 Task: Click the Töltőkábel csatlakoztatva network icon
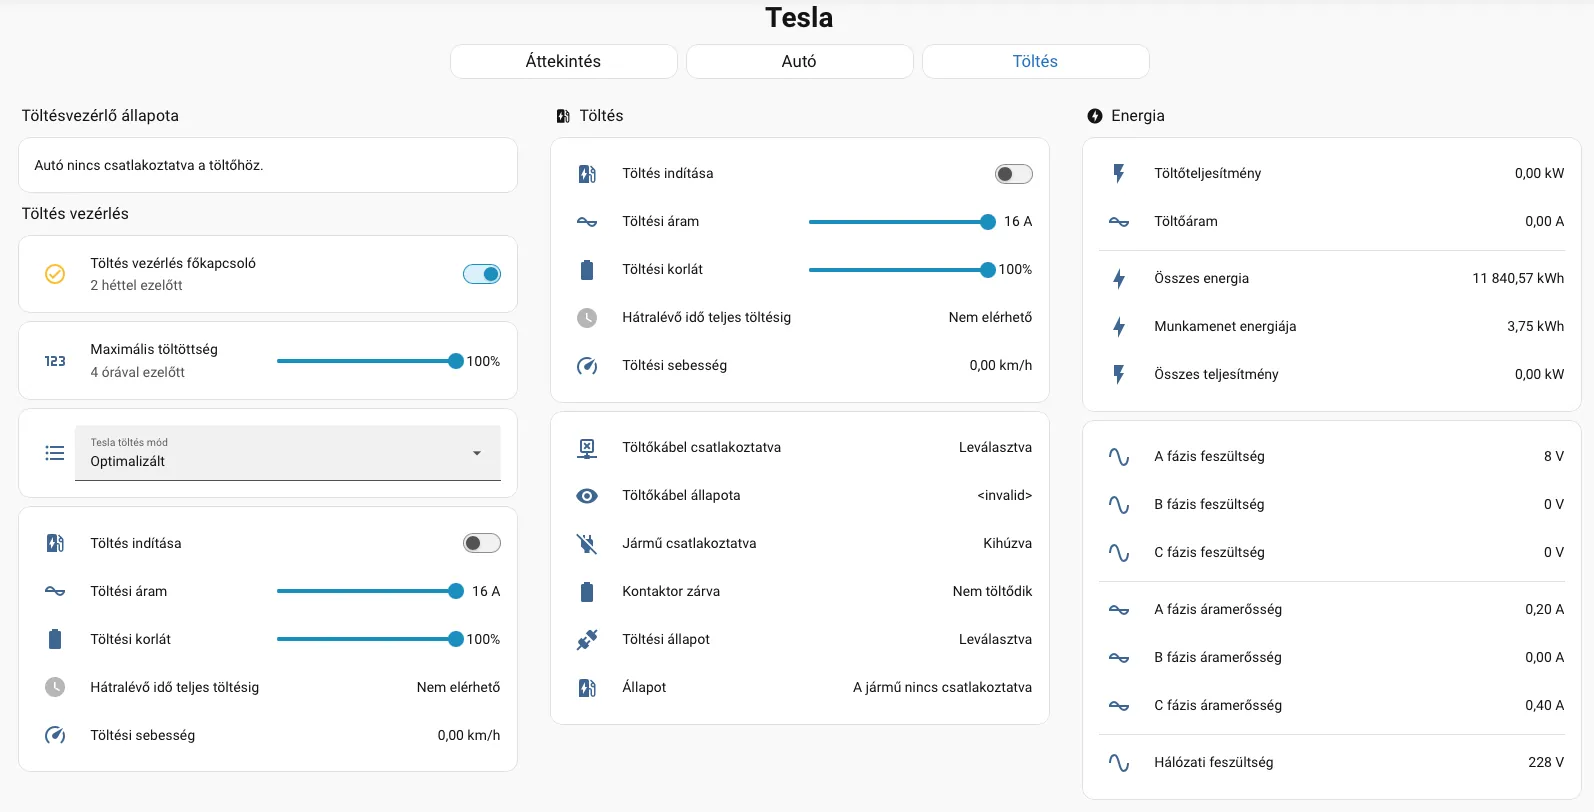click(x=587, y=448)
